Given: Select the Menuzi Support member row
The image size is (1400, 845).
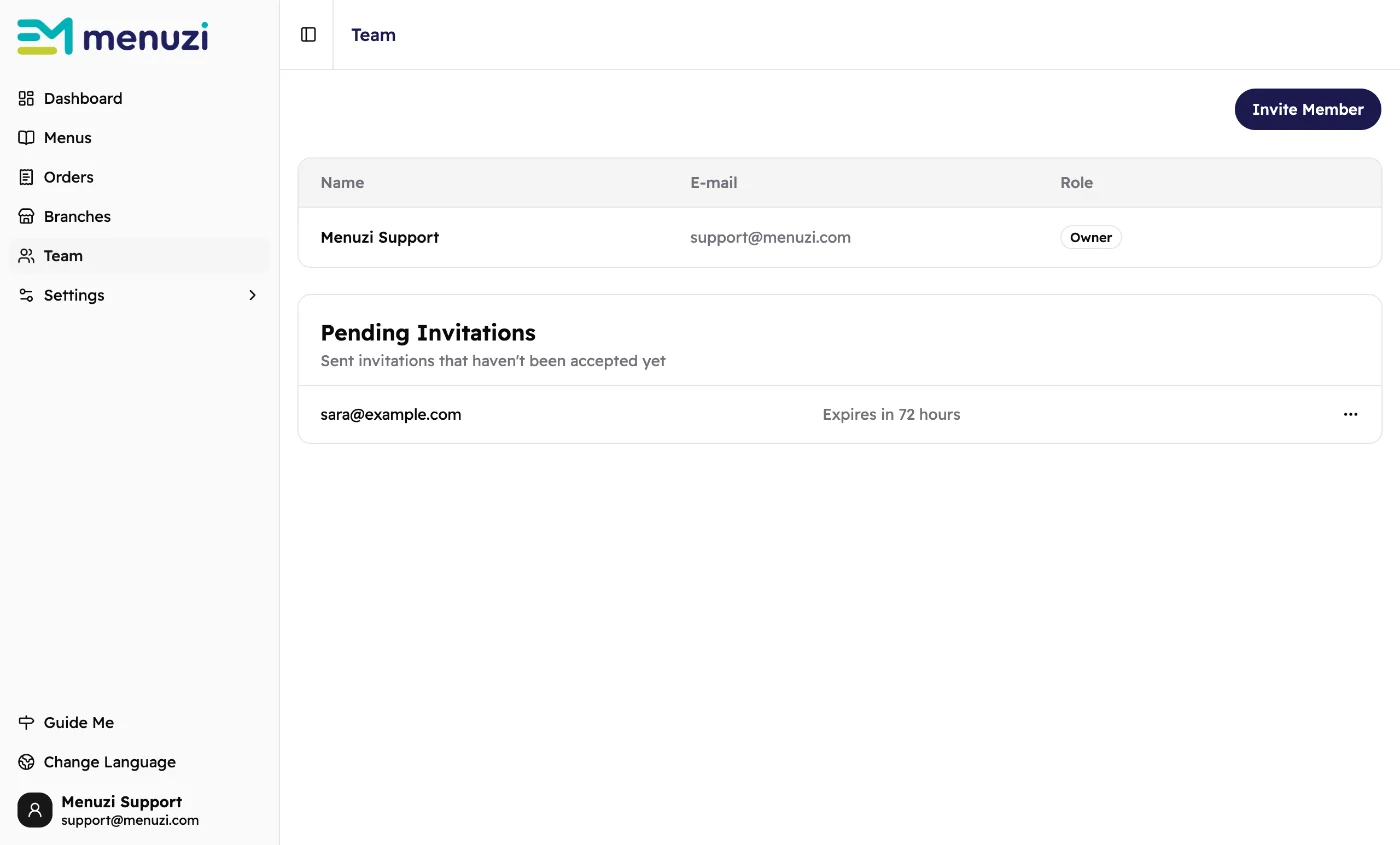Looking at the screenshot, I should [840, 237].
